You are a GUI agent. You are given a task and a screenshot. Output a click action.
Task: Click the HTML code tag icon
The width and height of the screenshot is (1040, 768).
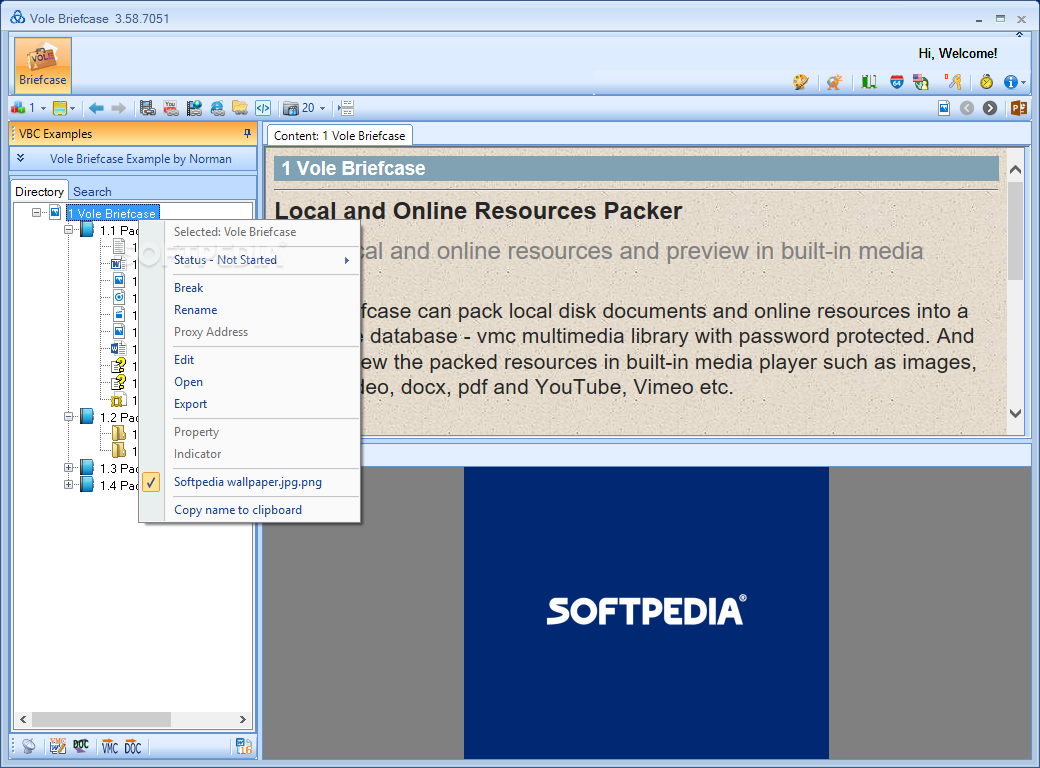(x=263, y=108)
